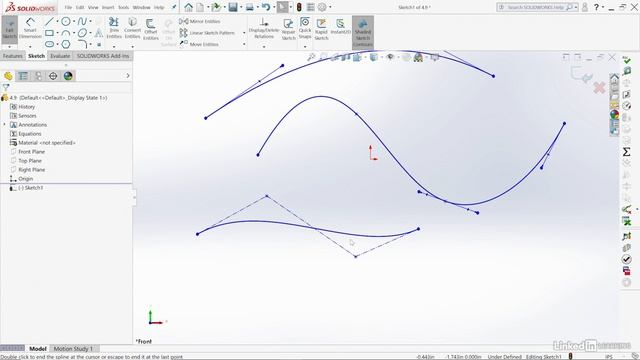Image resolution: width=640 pixels, height=360 pixels.
Task: Select the Polygon sketch tool
Action: tap(66, 44)
